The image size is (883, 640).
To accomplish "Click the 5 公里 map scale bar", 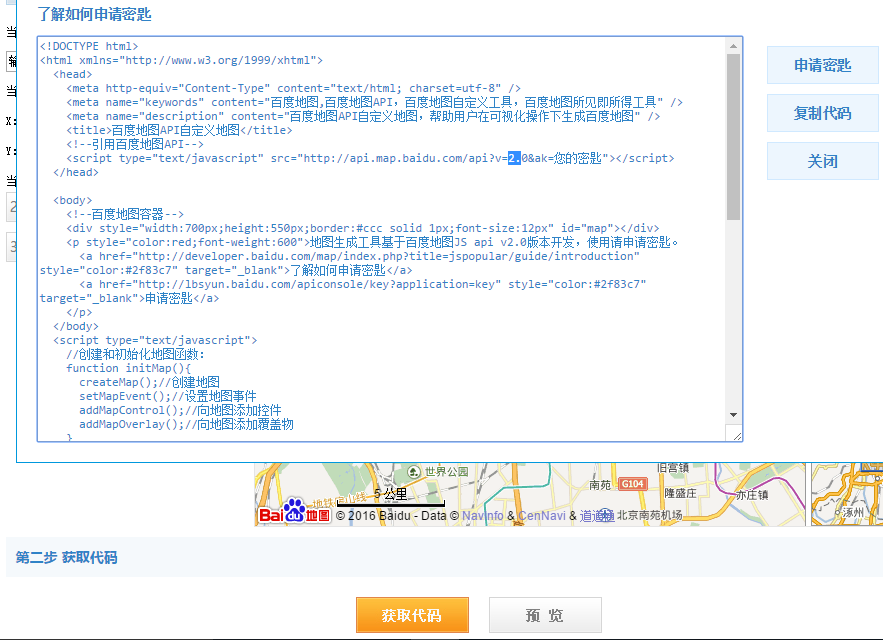I will coord(390,498).
